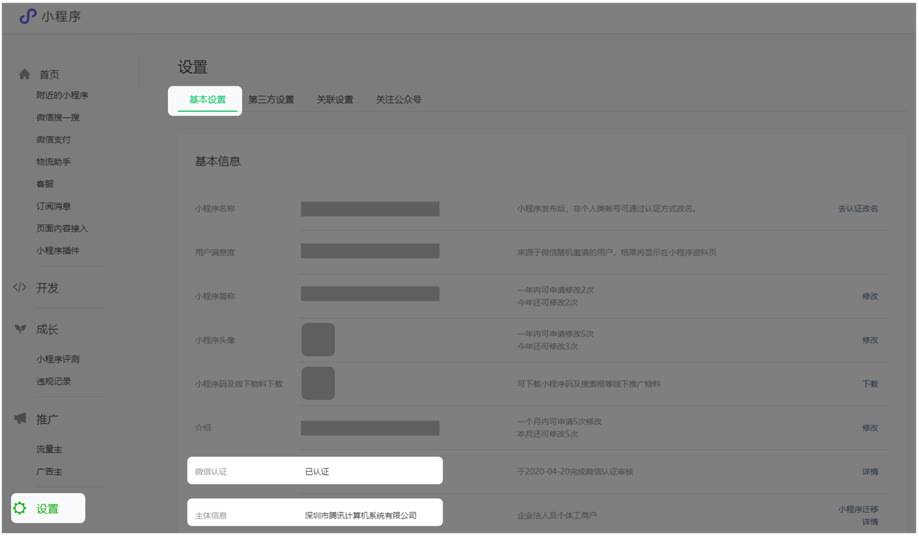Click the 首页 home icon
The width and height of the screenshot is (919, 537).
click(24, 75)
